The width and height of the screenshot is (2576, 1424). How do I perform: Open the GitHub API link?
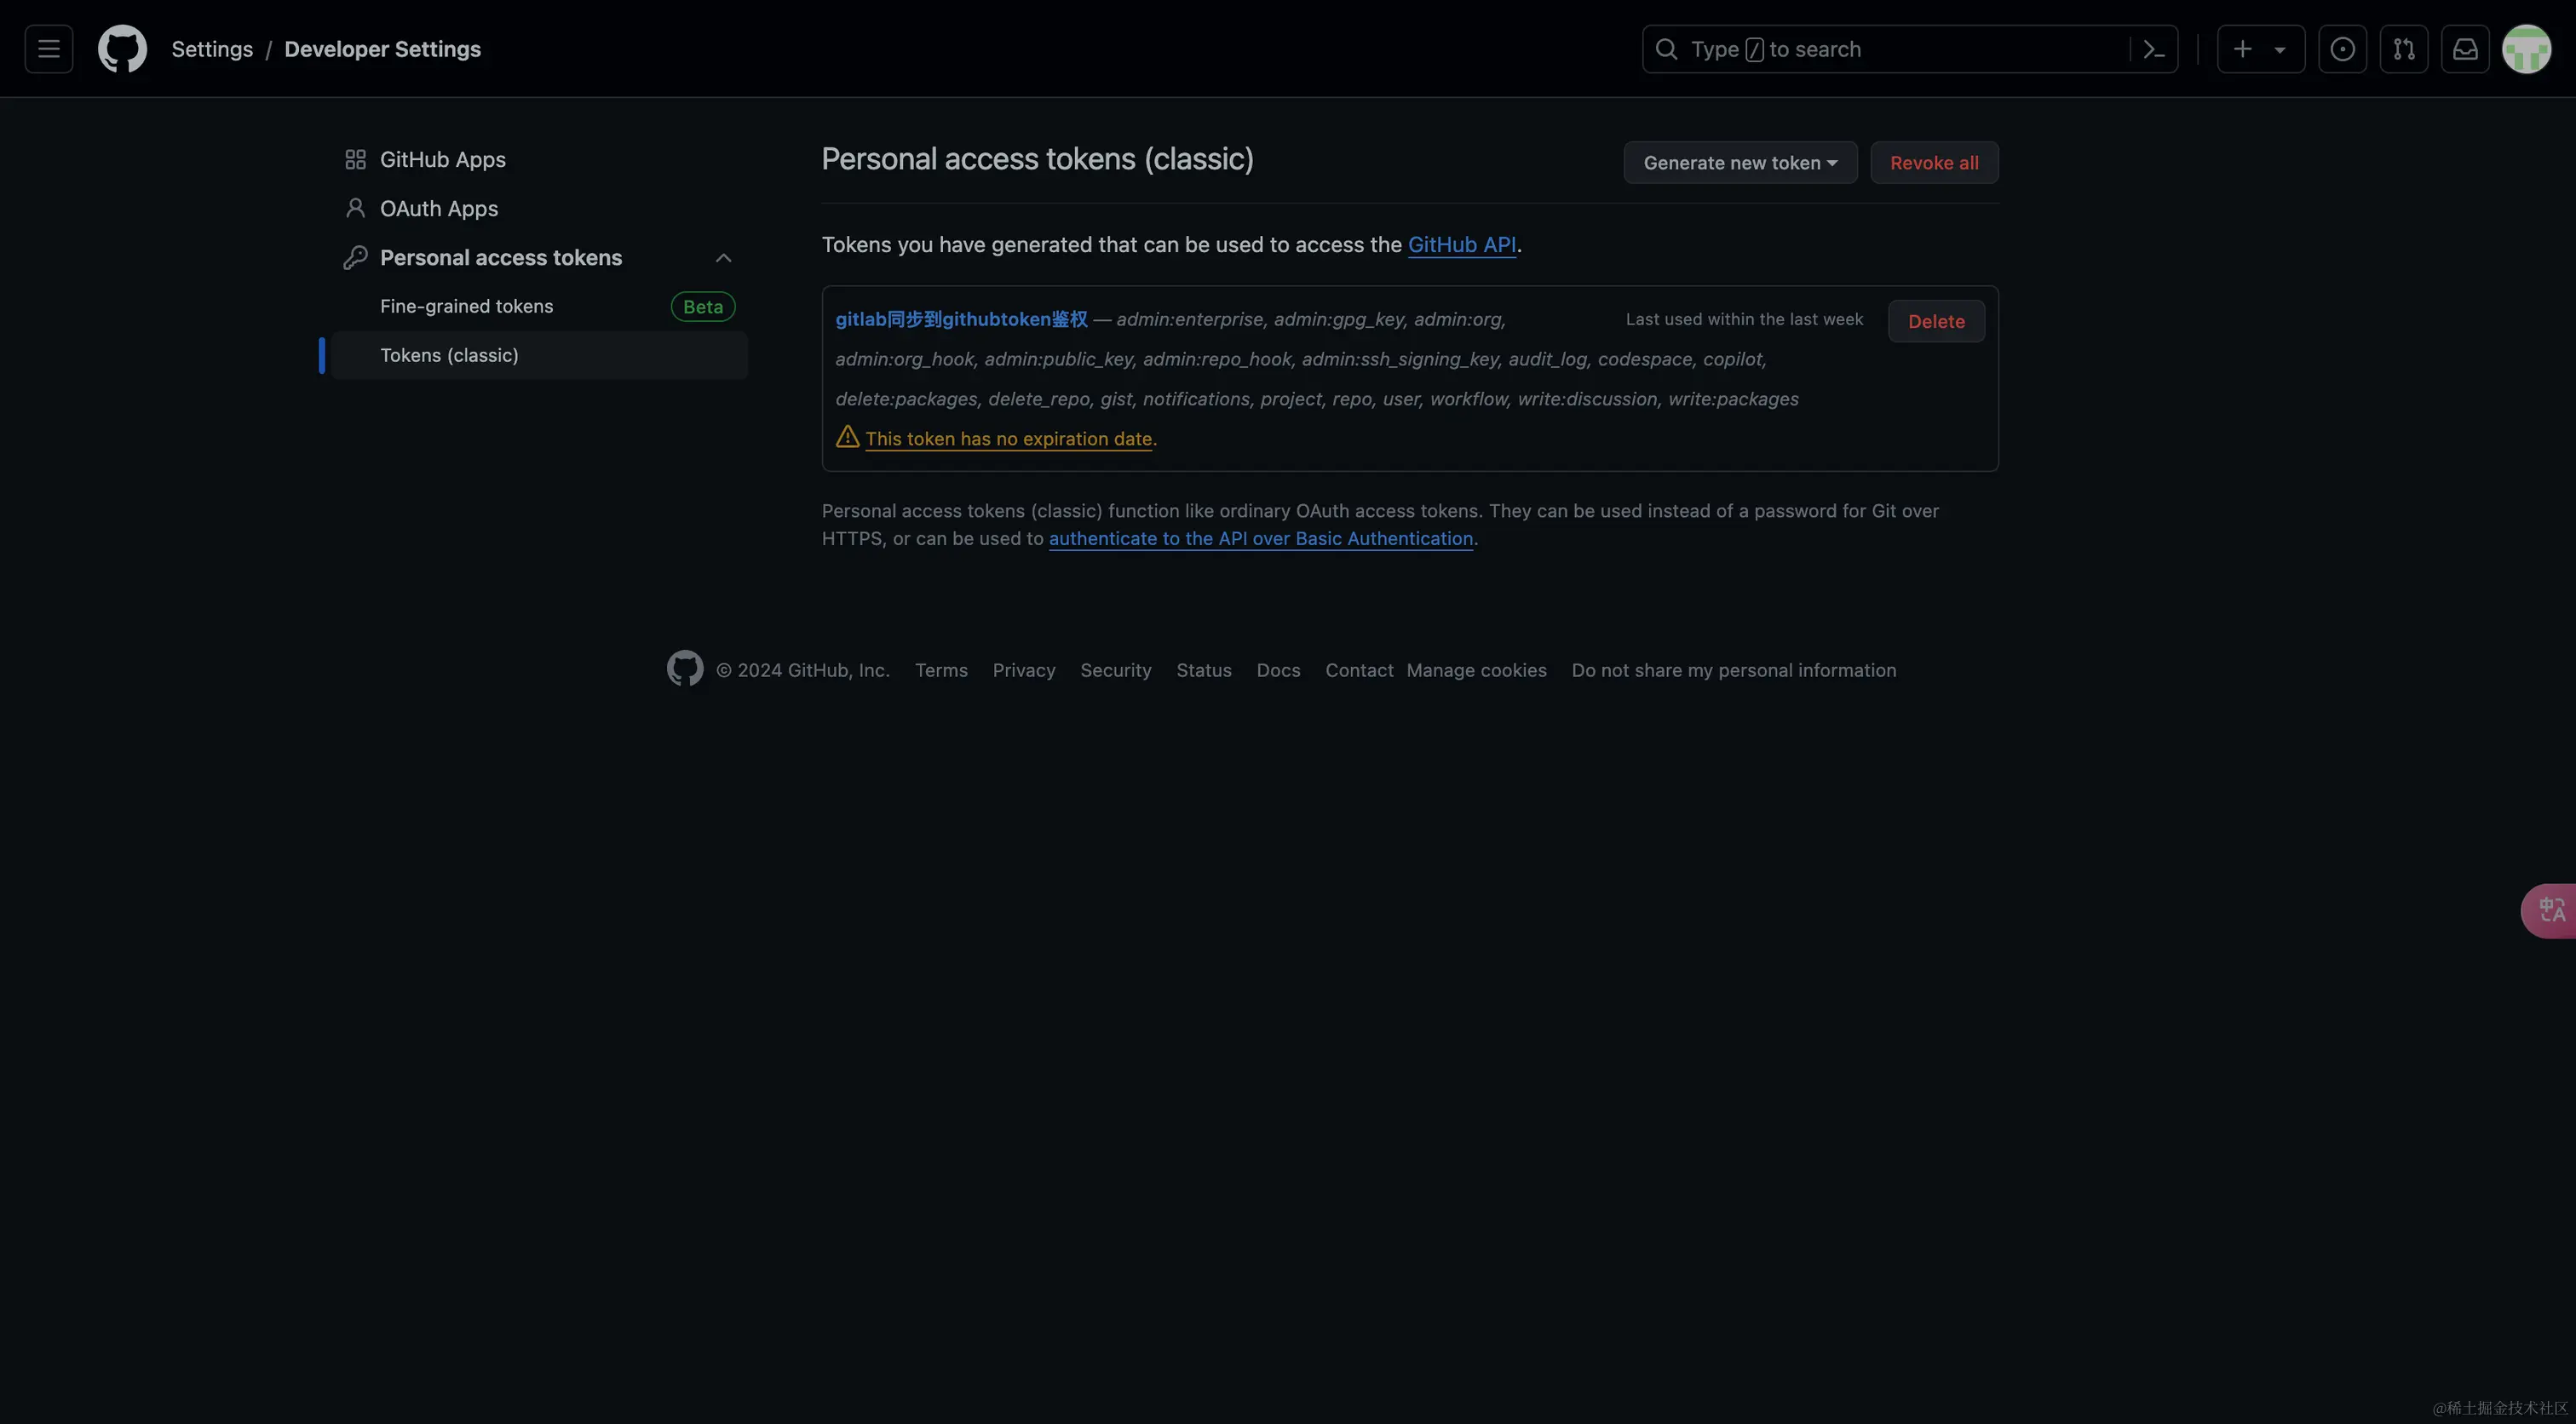1461,244
